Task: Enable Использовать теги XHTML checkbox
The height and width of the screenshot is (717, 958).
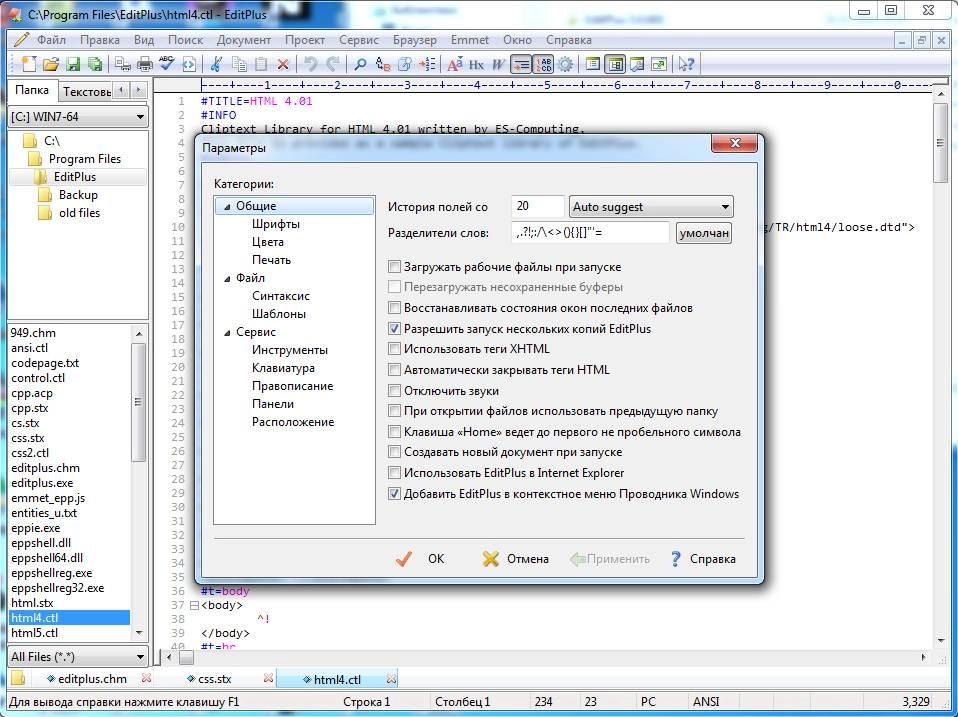Action: 395,349
